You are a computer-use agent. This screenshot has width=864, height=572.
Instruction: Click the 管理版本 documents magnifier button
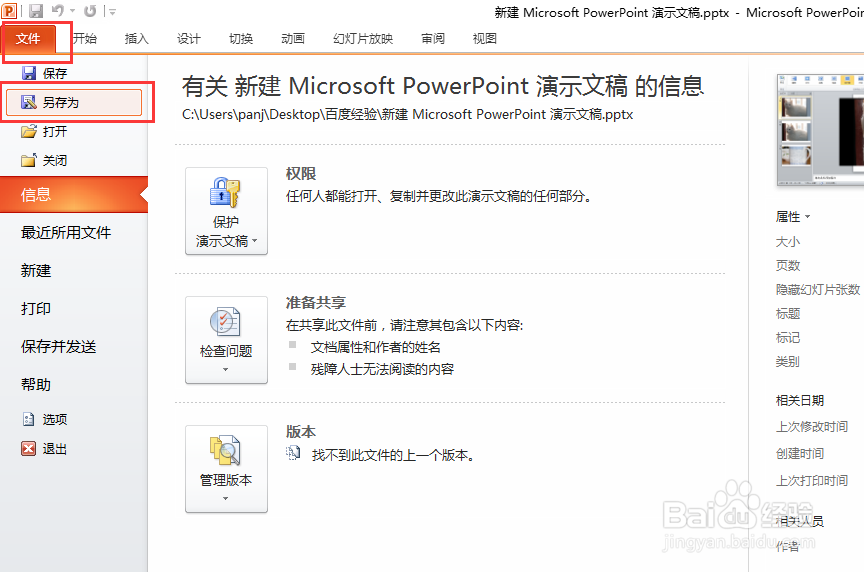pos(226,469)
